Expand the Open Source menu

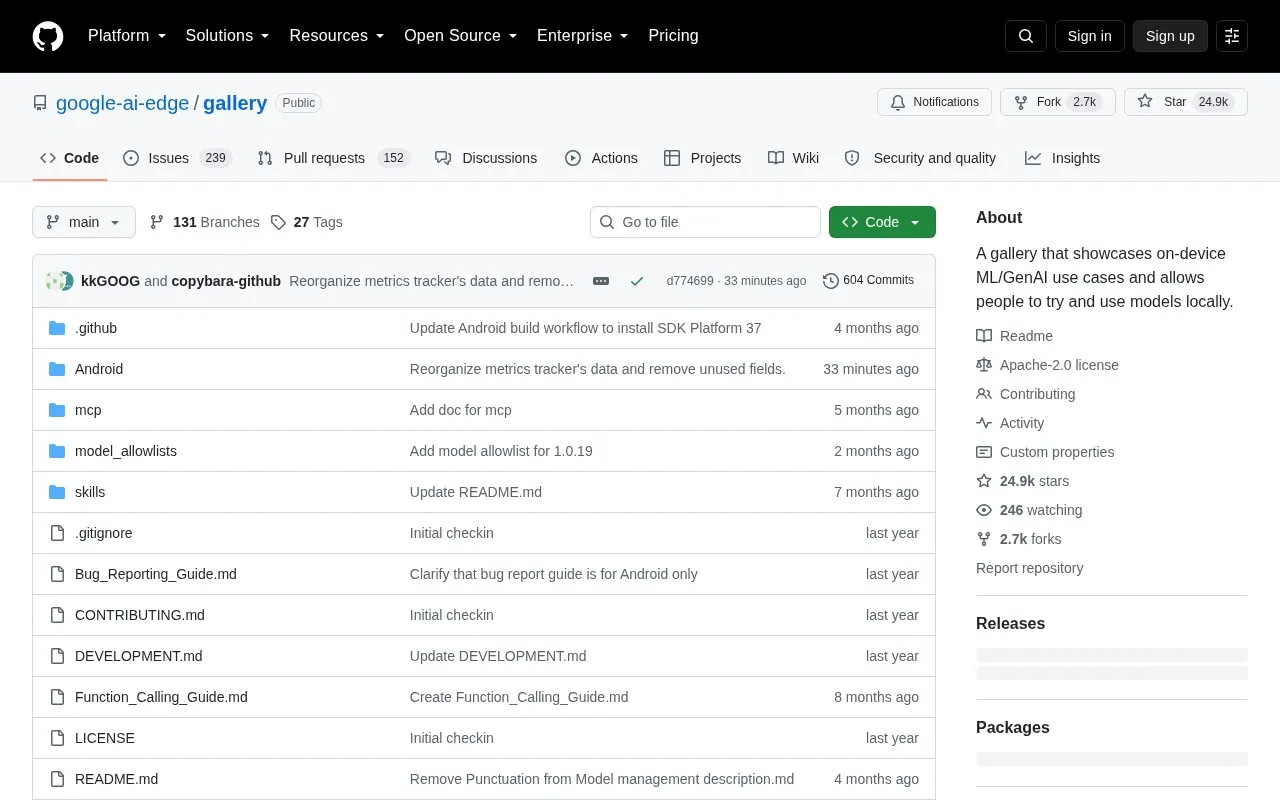[461, 36]
